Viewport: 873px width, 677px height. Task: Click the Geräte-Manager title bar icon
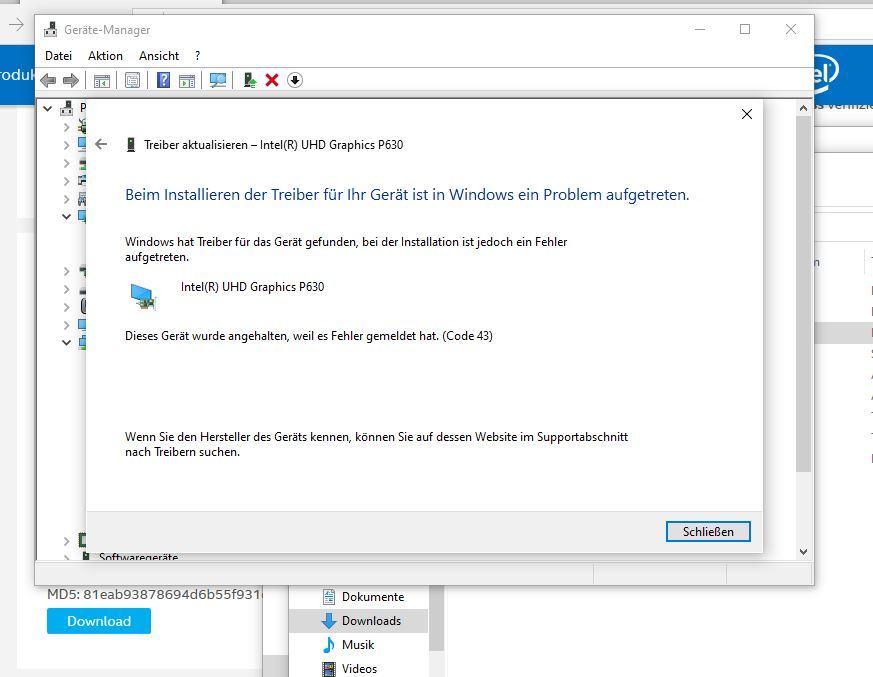[x=51, y=30]
